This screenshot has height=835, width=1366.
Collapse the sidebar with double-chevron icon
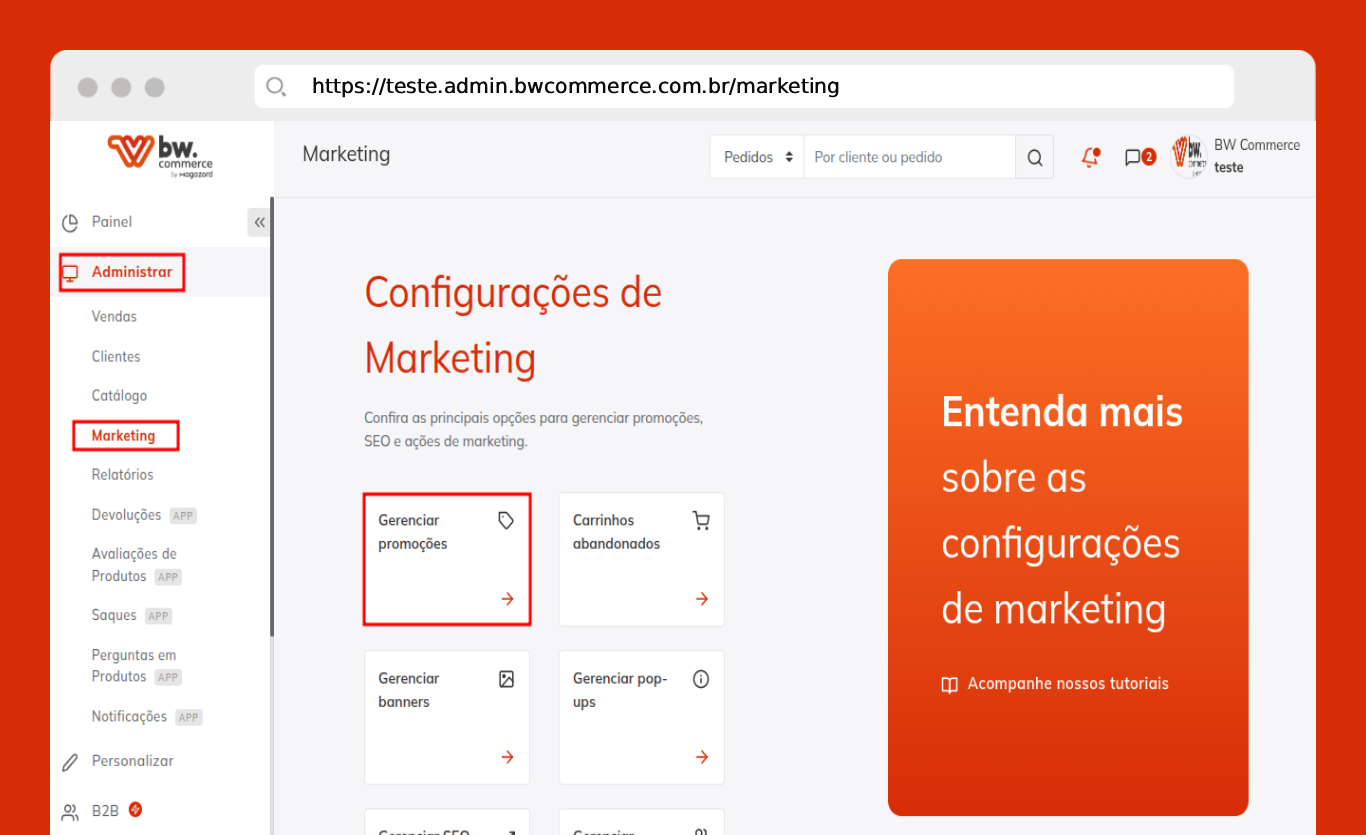pos(259,222)
